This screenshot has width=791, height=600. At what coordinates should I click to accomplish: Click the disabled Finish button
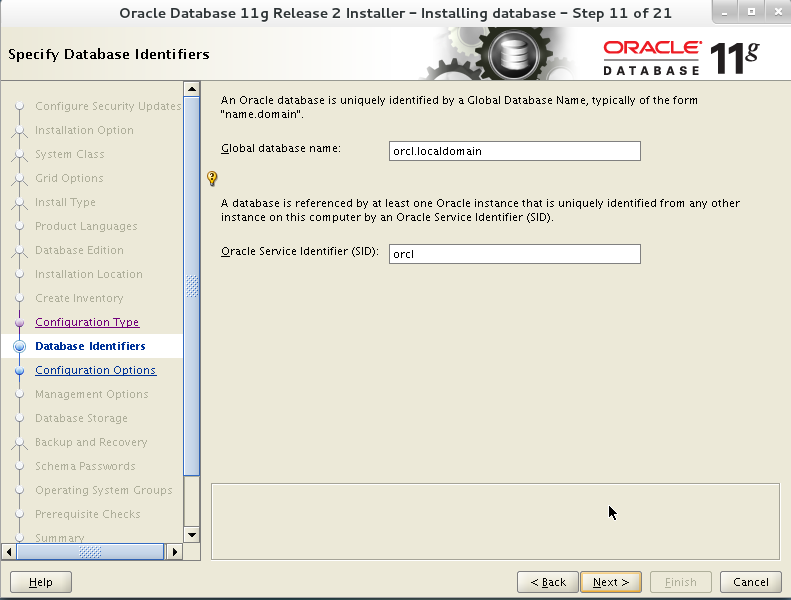pos(681,582)
